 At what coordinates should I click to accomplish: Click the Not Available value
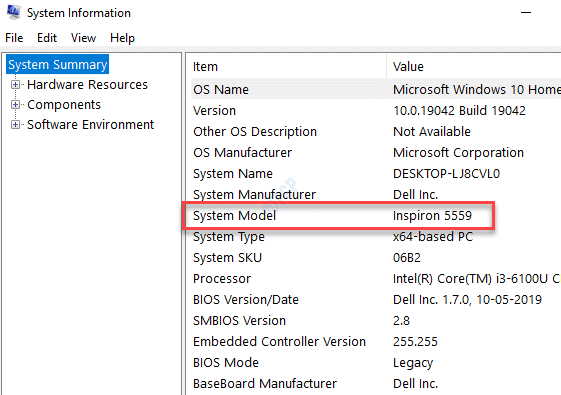[432, 132]
